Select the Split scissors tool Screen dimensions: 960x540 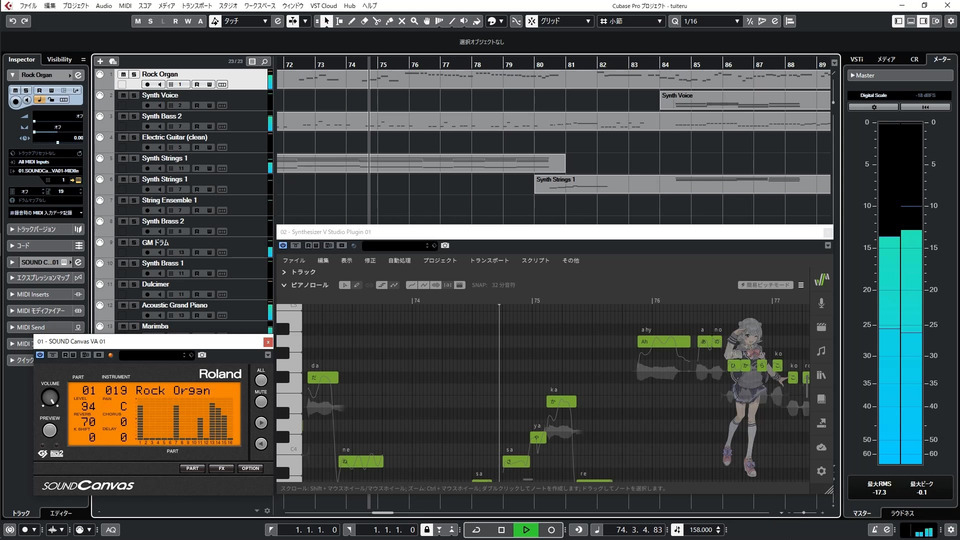coord(377,21)
